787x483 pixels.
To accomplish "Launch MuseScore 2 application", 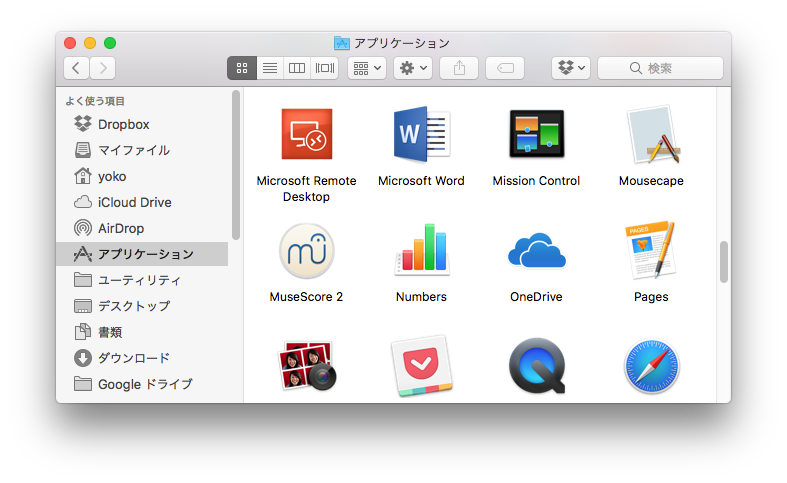I will [306, 250].
